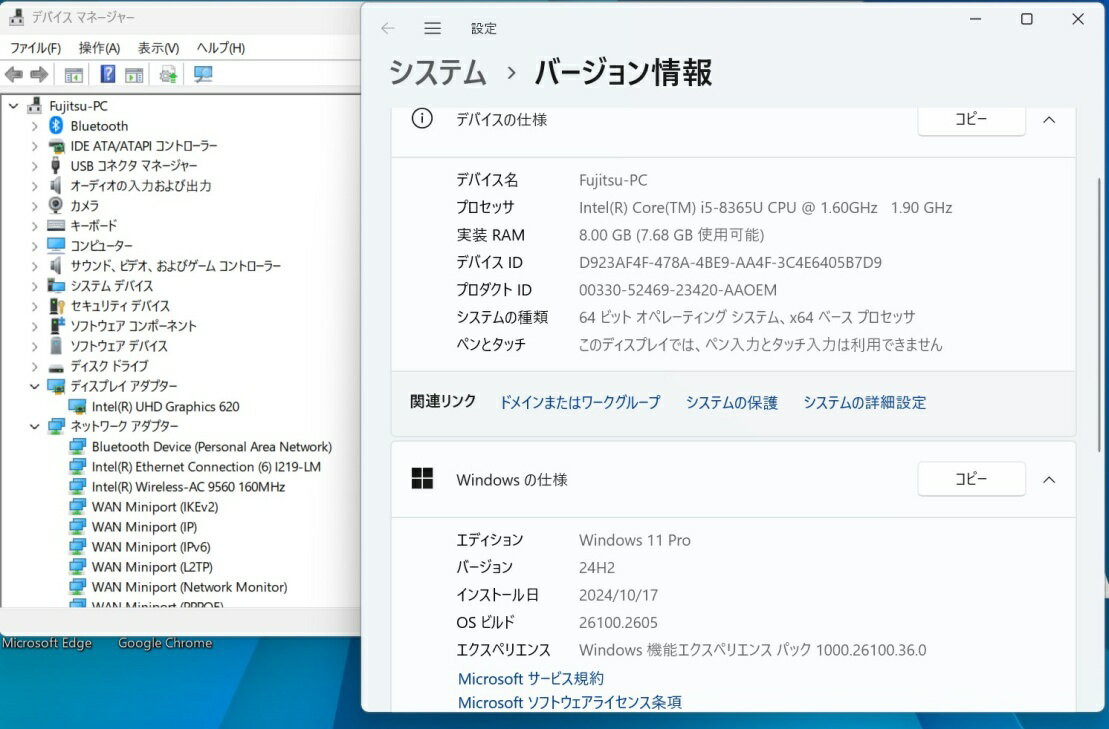Image resolution: width=1109 pixels, height=729 pixels.
Task: Expand the Bluetooth category
Action: click(x=34, y=126)
